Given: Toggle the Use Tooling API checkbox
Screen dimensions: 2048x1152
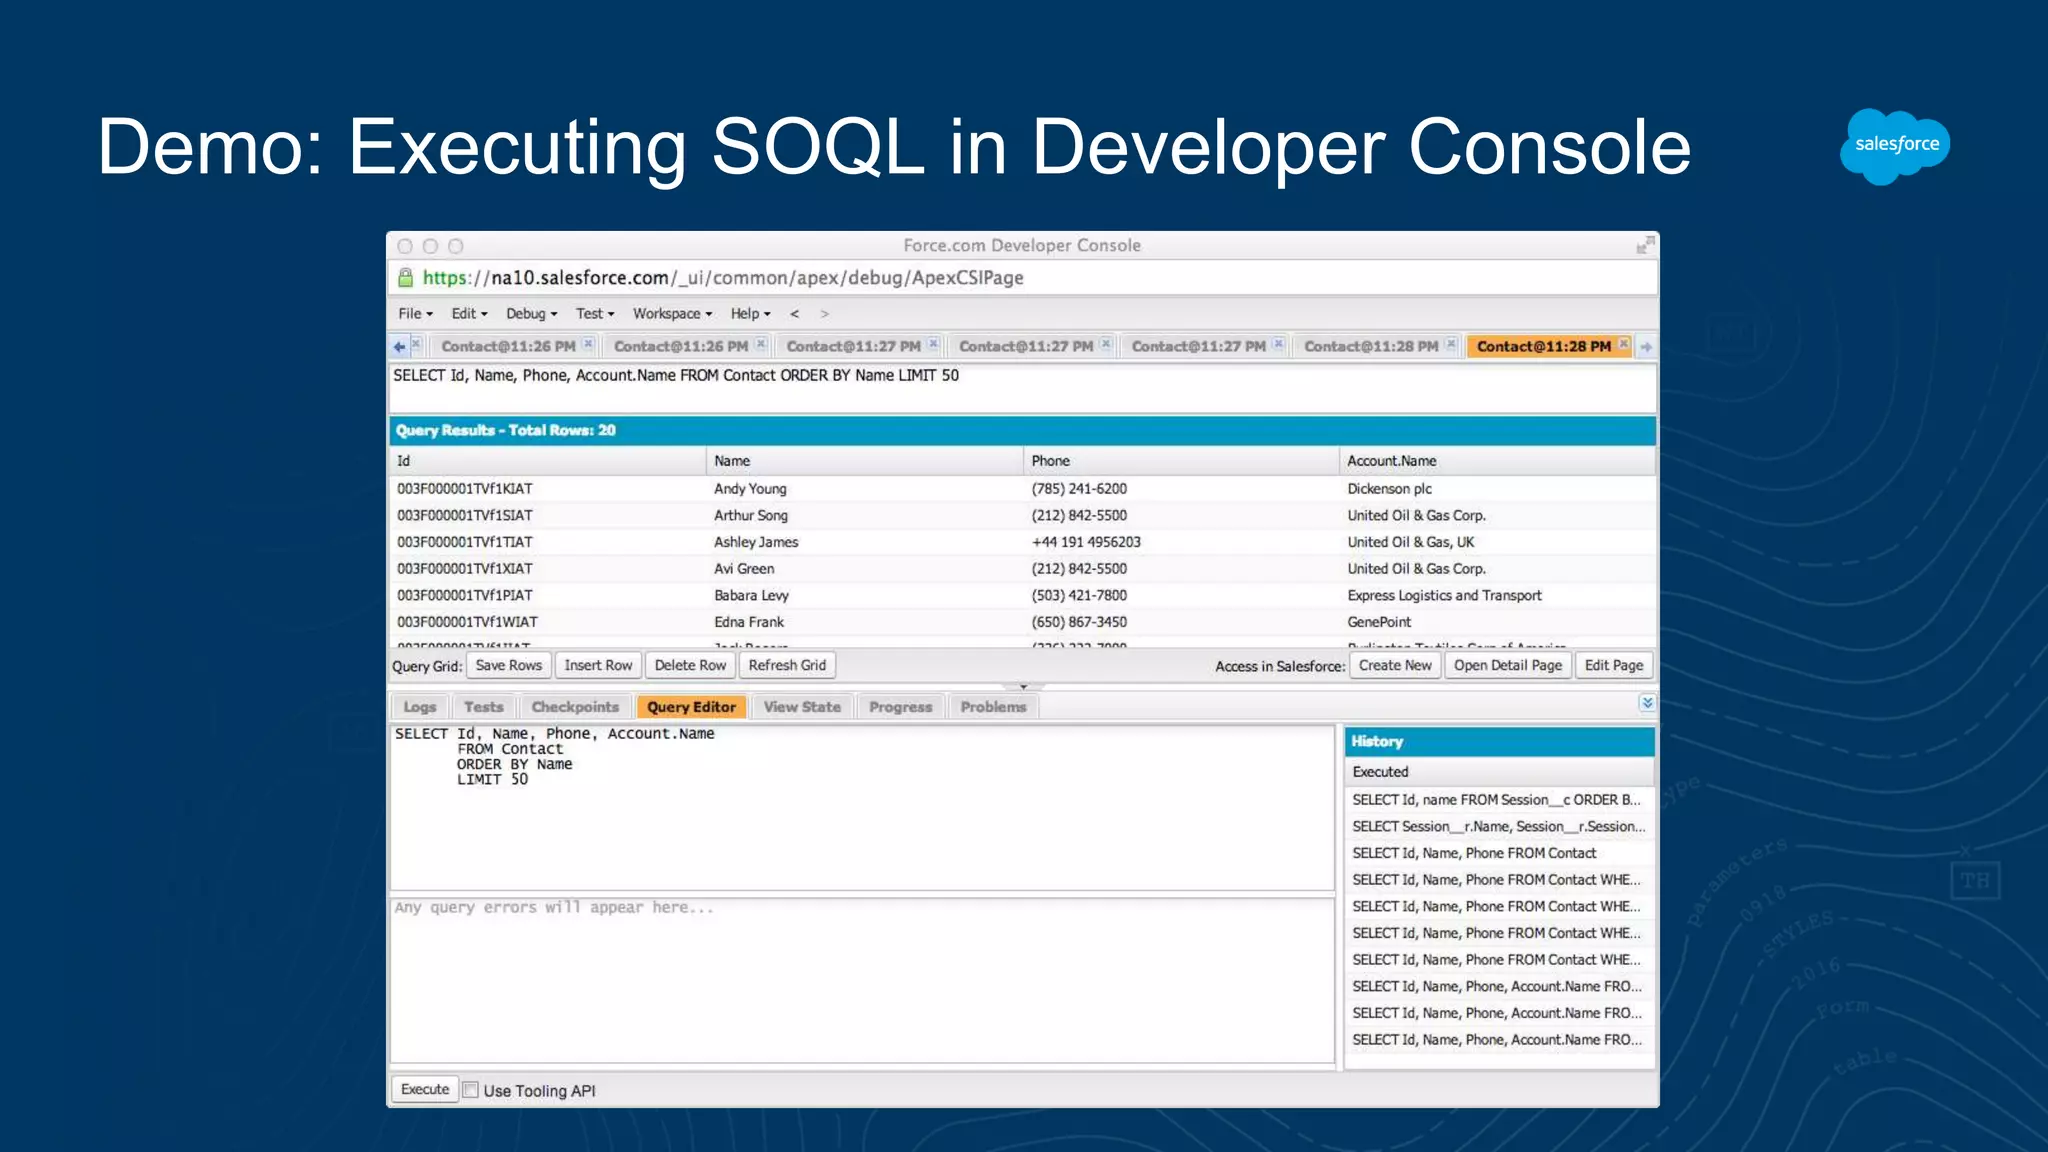Looking at the screenshot, I should click(471, 1090).
